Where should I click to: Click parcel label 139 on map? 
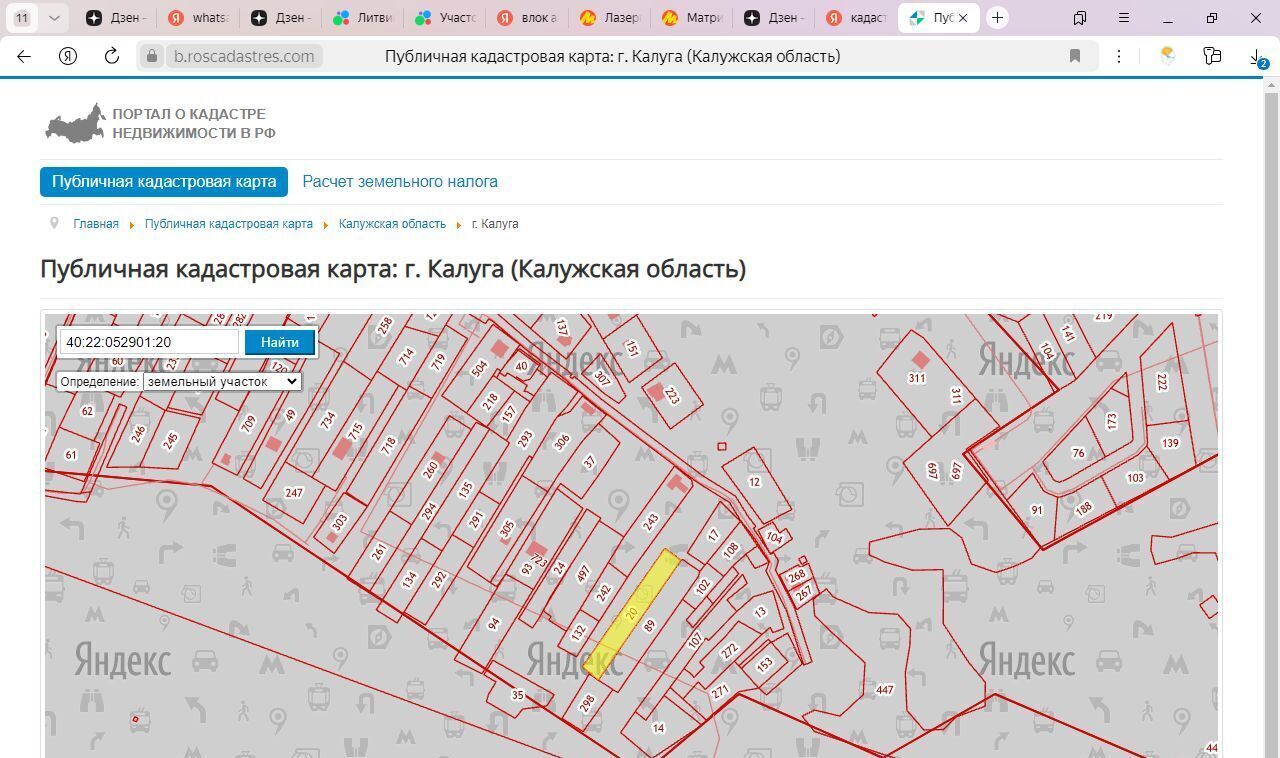(1170, 443)
